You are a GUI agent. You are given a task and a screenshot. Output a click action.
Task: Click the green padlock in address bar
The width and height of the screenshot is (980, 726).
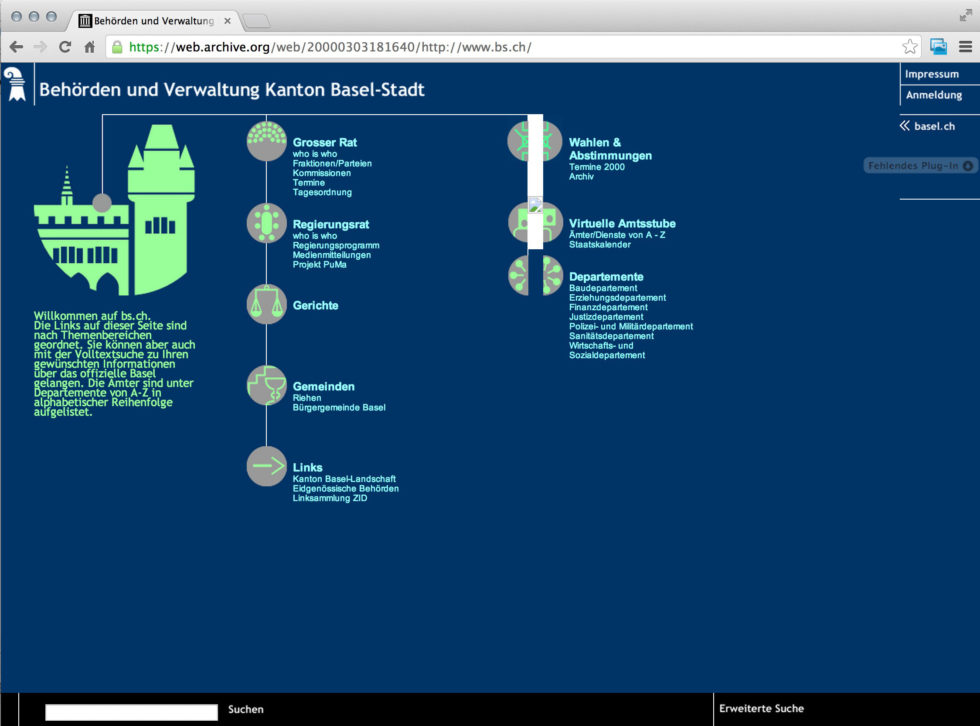[x=117, y=47]
